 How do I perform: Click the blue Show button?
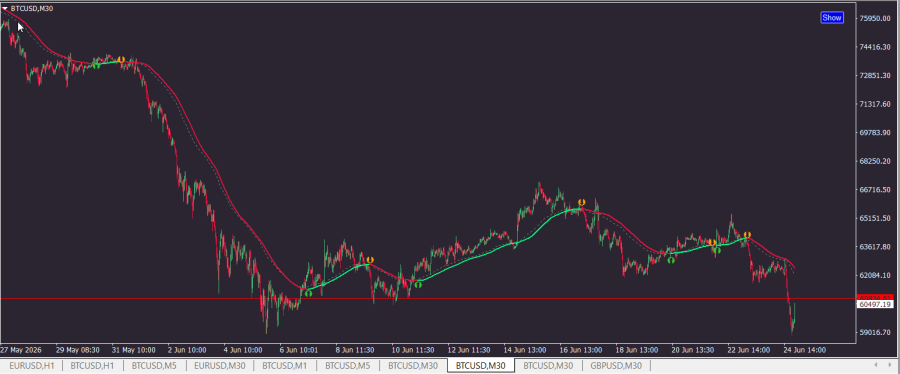(832, 18)
